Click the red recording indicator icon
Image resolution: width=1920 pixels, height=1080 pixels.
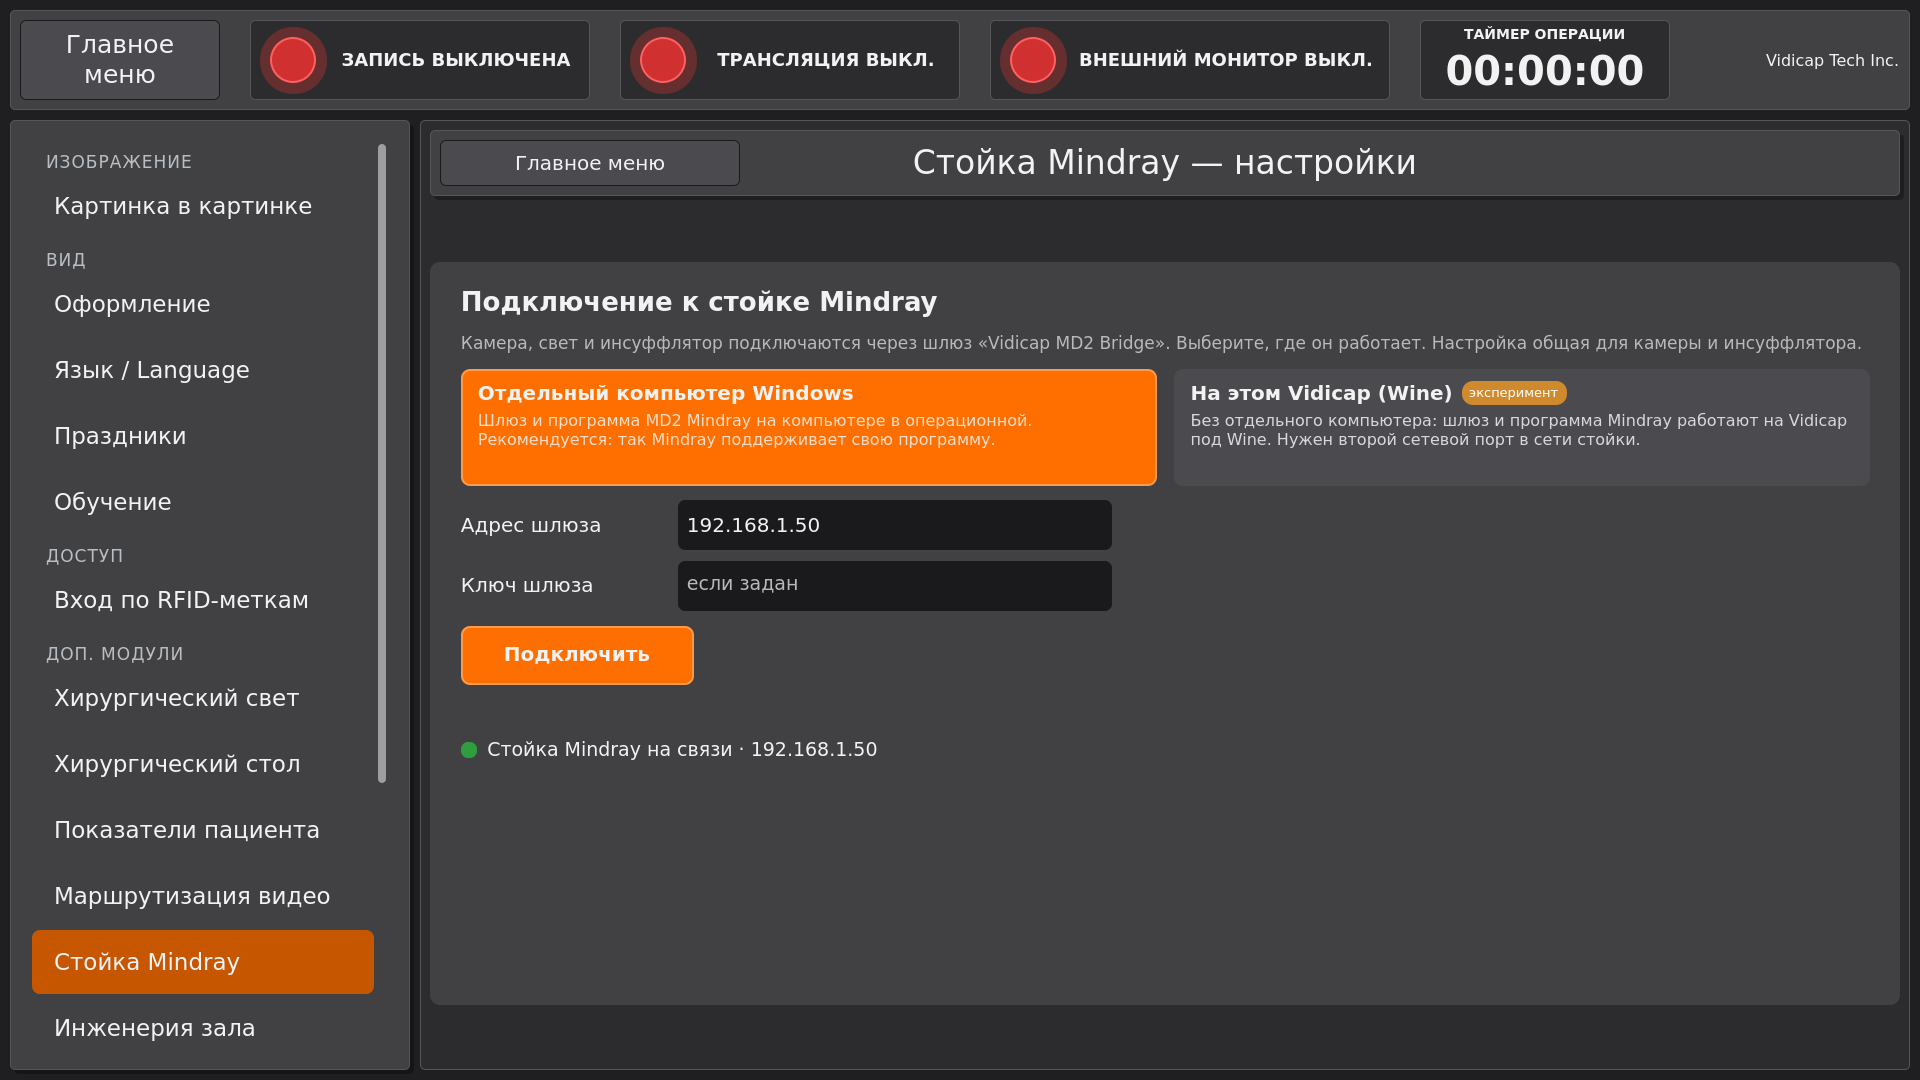click(x=293, y=60)
